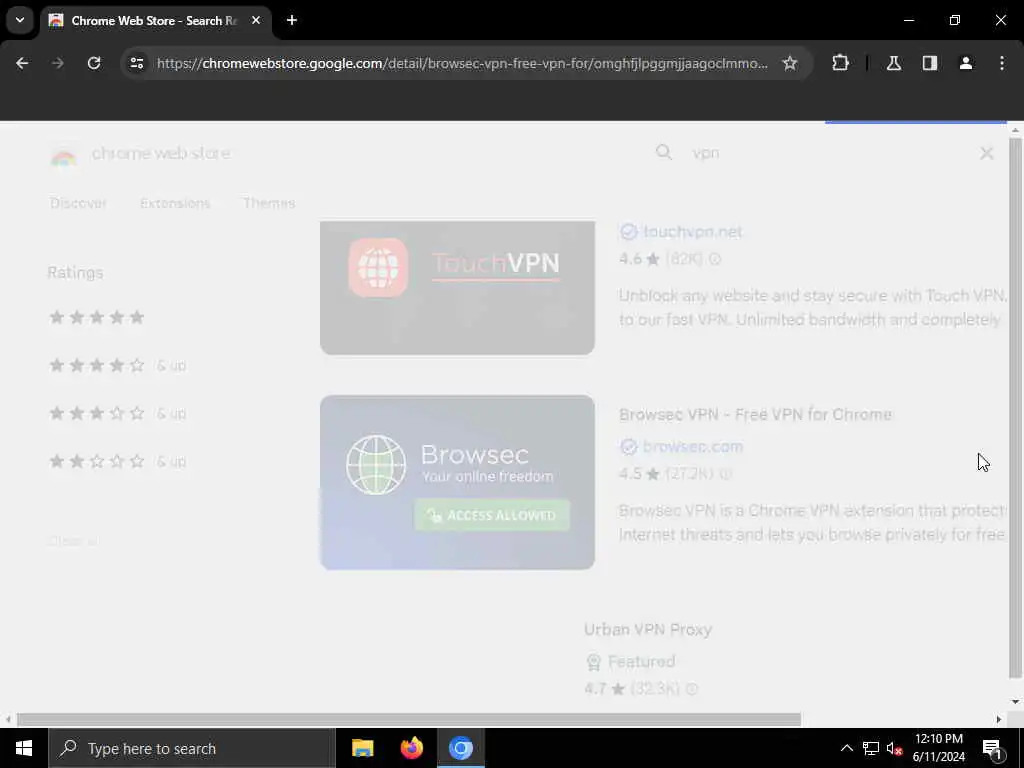Image resolution: width=1024 pixels, height=768 pixels.
Task: Click the Featured badge under Urban VPN Proxy
Action: click(x=631, y=662)
